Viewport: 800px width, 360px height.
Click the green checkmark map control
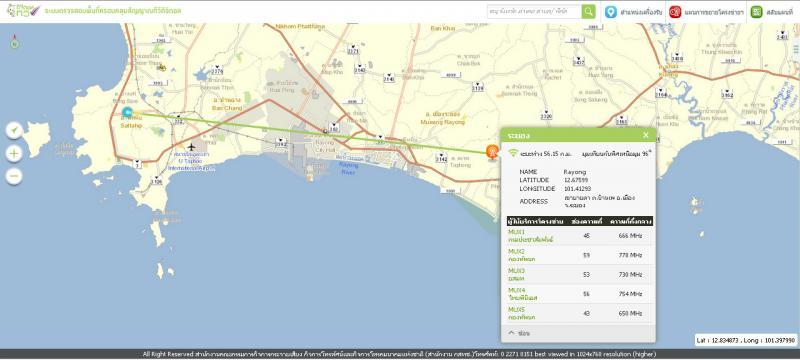point(14,131)
